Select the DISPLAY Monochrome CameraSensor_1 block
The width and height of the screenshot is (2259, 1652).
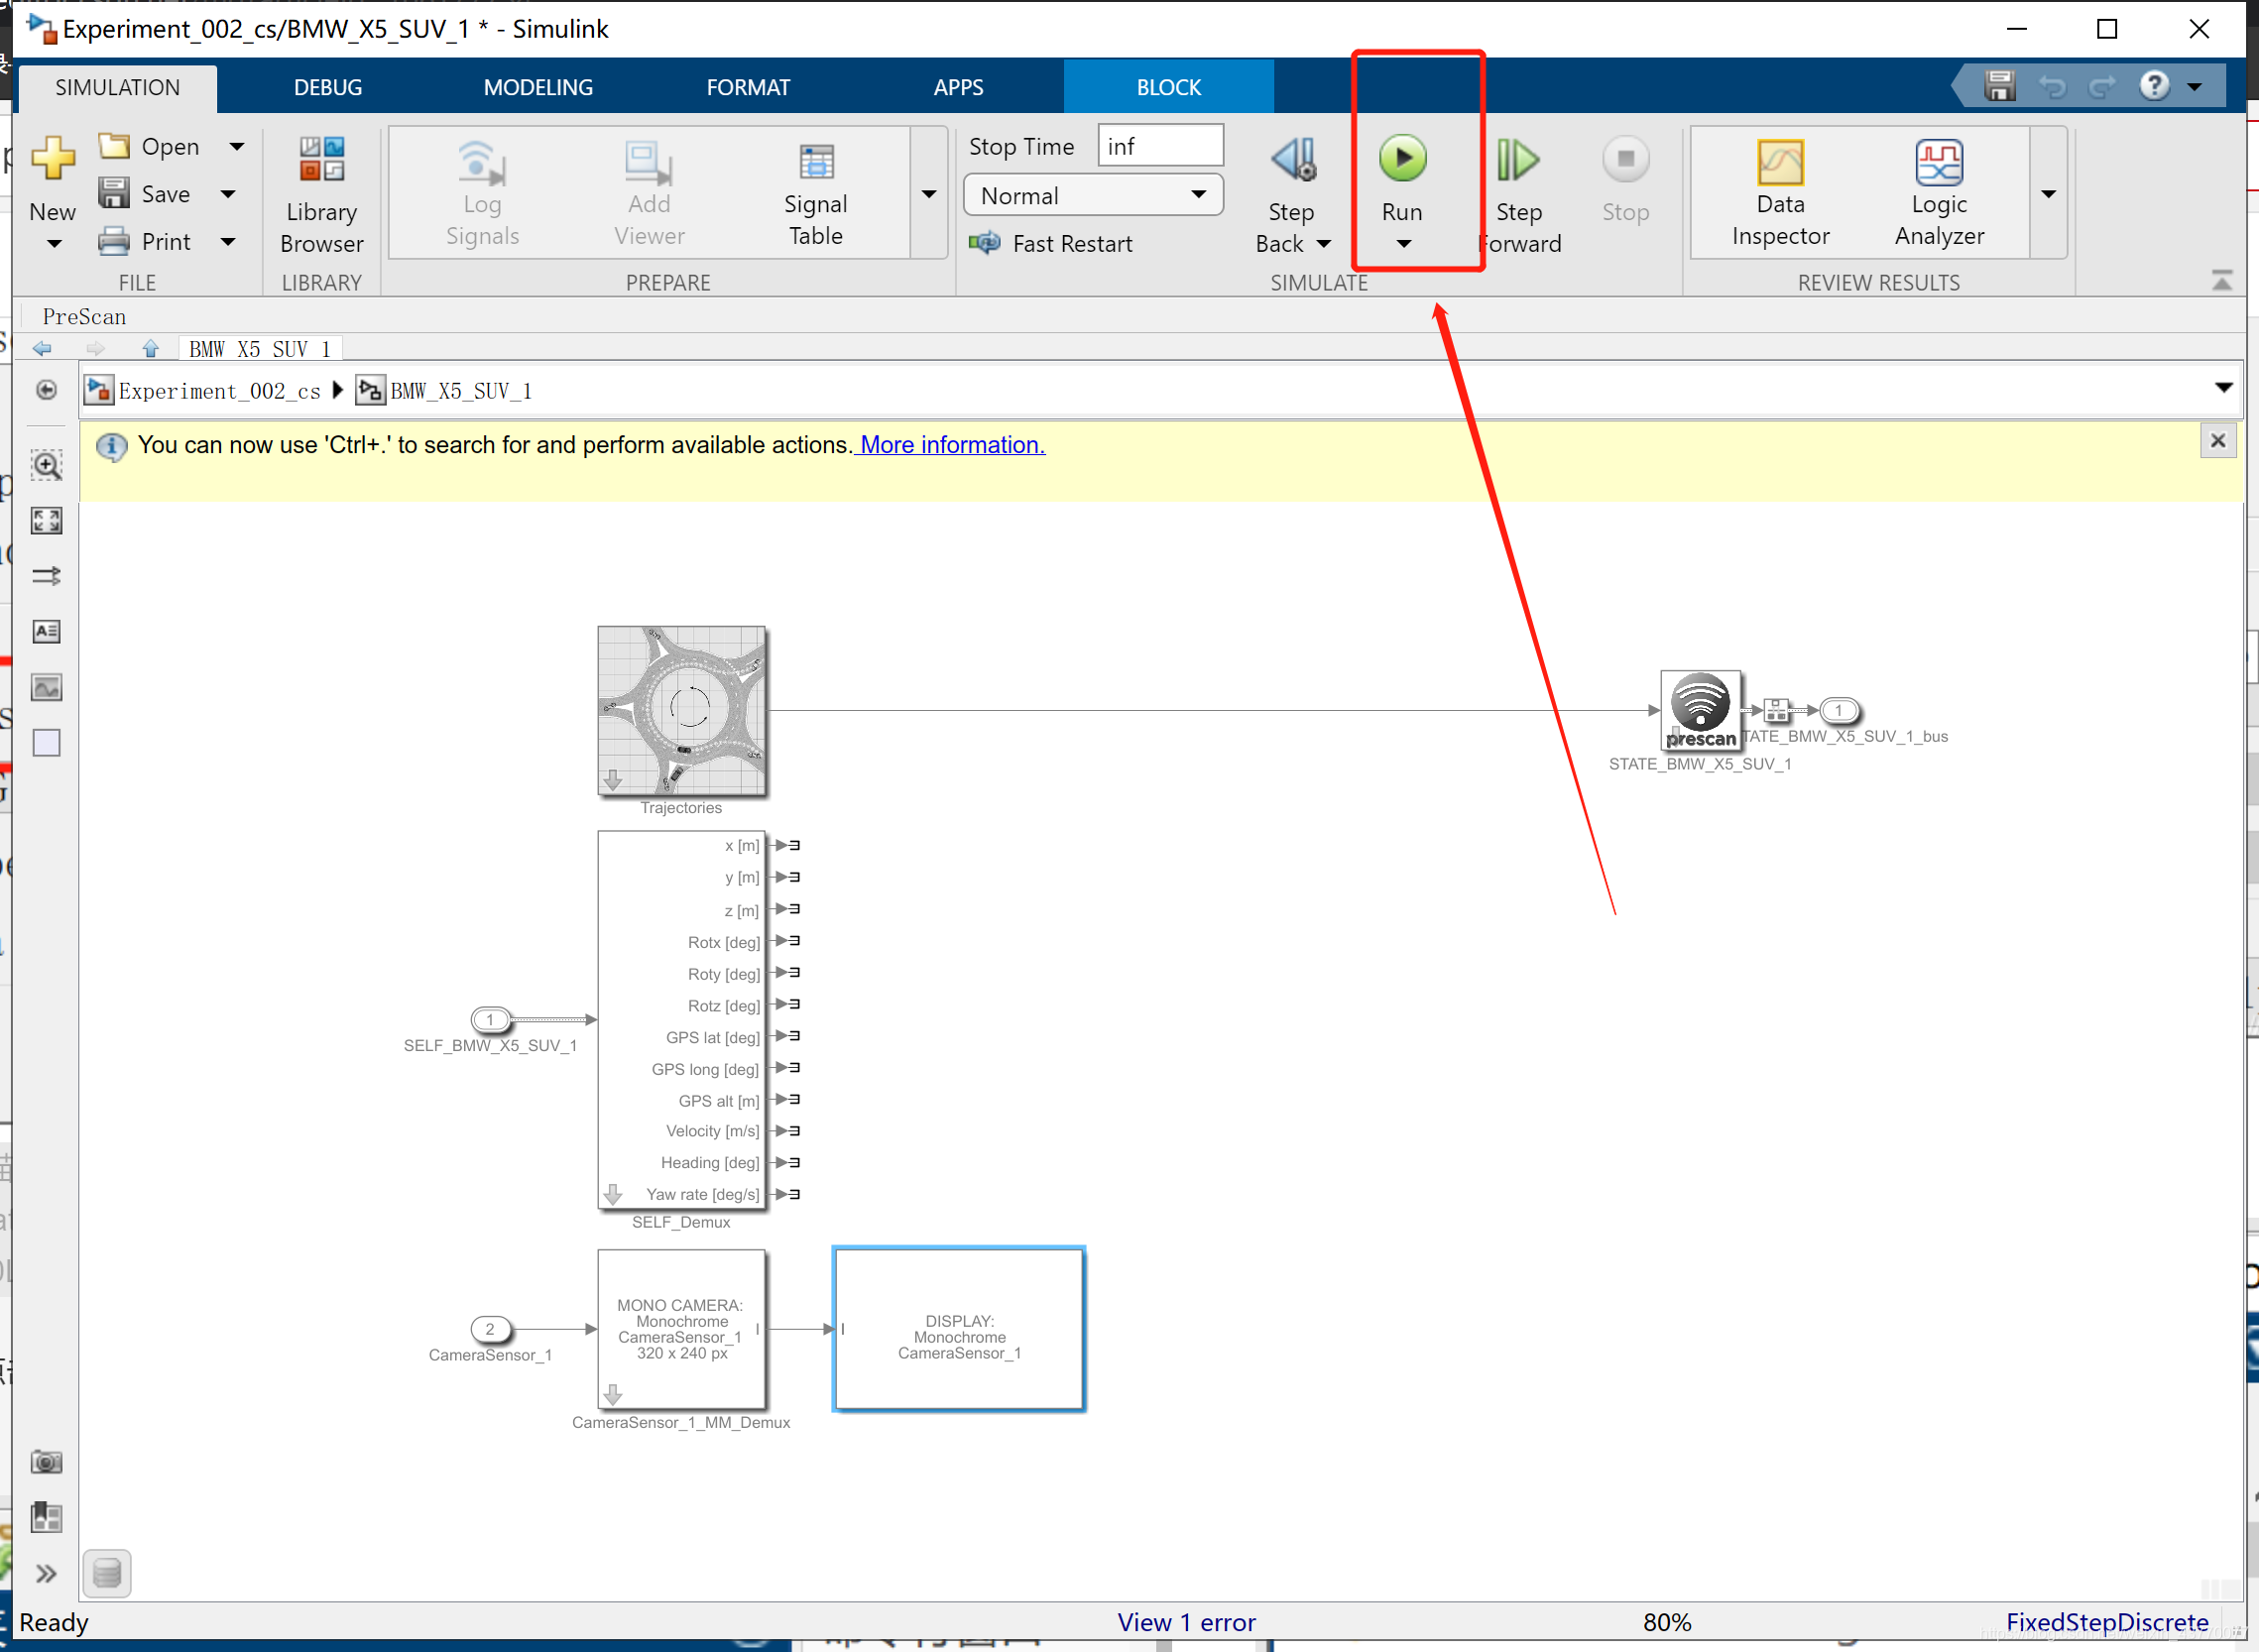[958, 1329]
